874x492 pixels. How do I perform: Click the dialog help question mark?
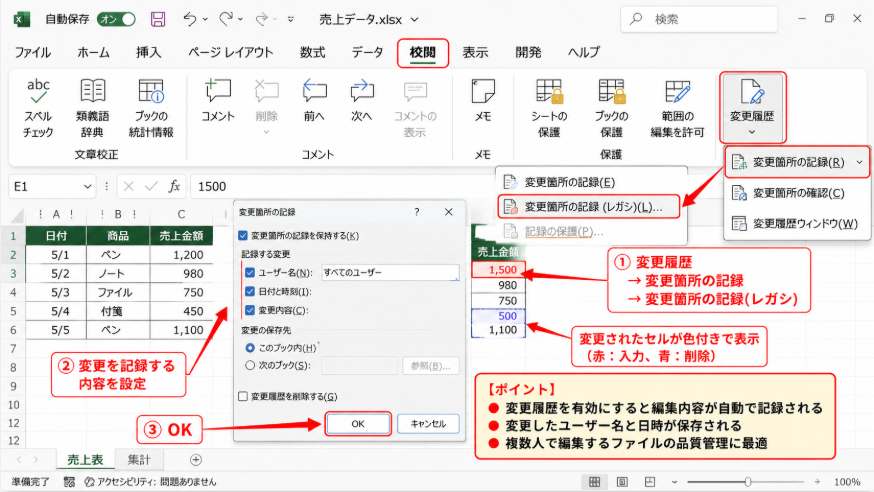pos(417,212)
